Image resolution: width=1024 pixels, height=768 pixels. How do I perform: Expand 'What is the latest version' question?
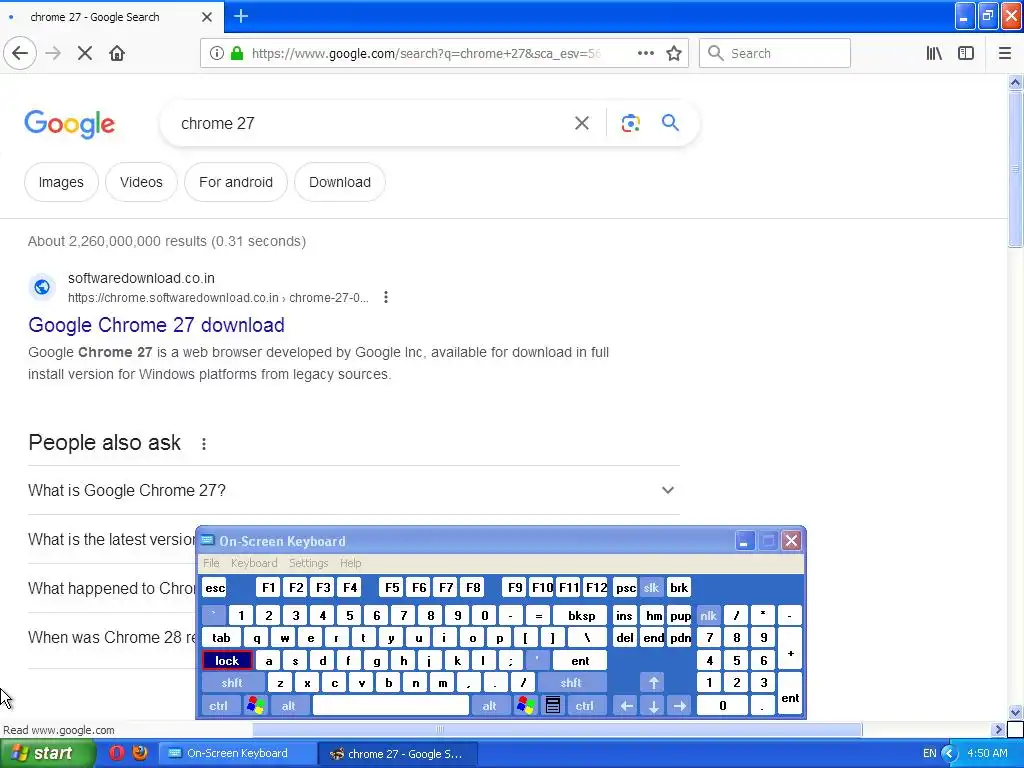[x=112, y=539]
